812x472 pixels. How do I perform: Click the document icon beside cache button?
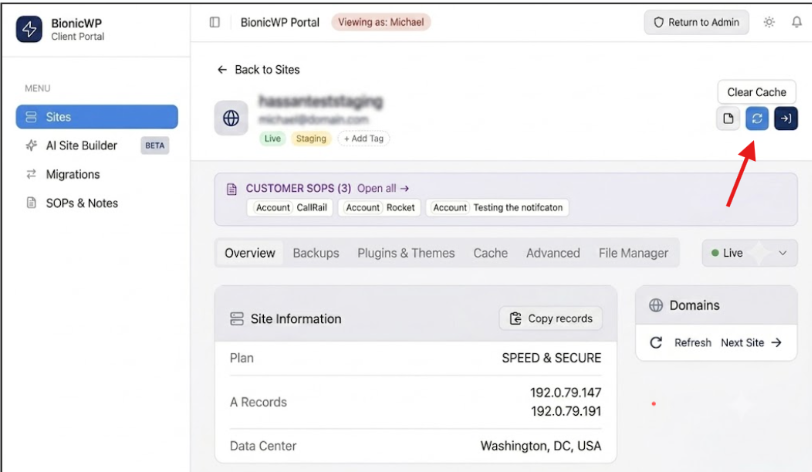point(728,119)
